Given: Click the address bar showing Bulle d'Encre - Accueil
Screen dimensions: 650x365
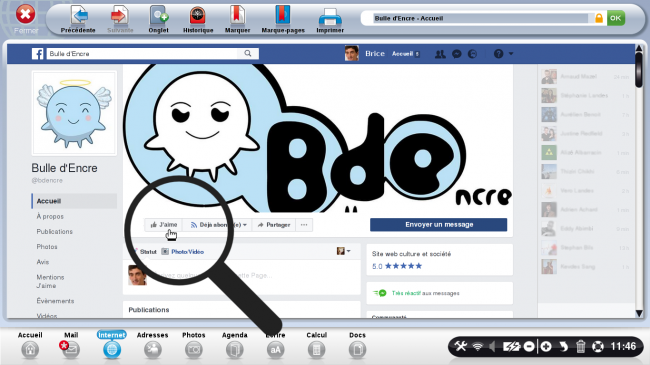Looking at the screenshot, I should [480, 18].
